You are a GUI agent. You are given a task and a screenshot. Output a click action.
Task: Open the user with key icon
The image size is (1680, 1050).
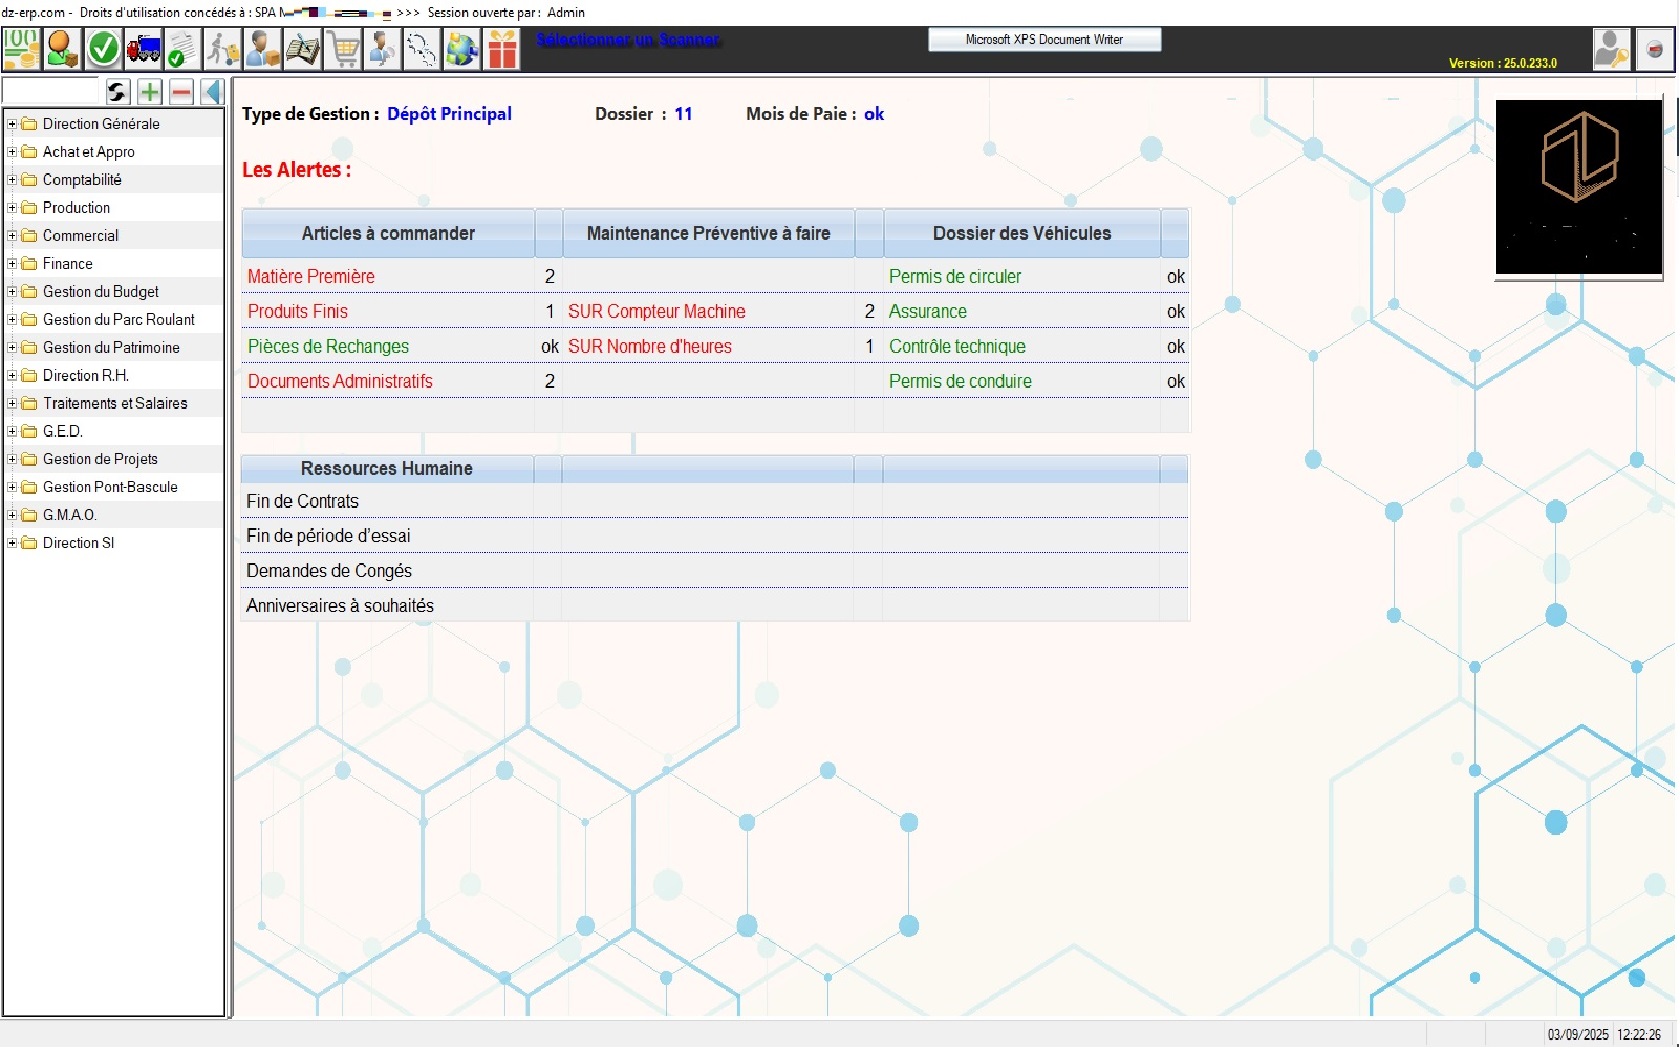[1611, 48]
